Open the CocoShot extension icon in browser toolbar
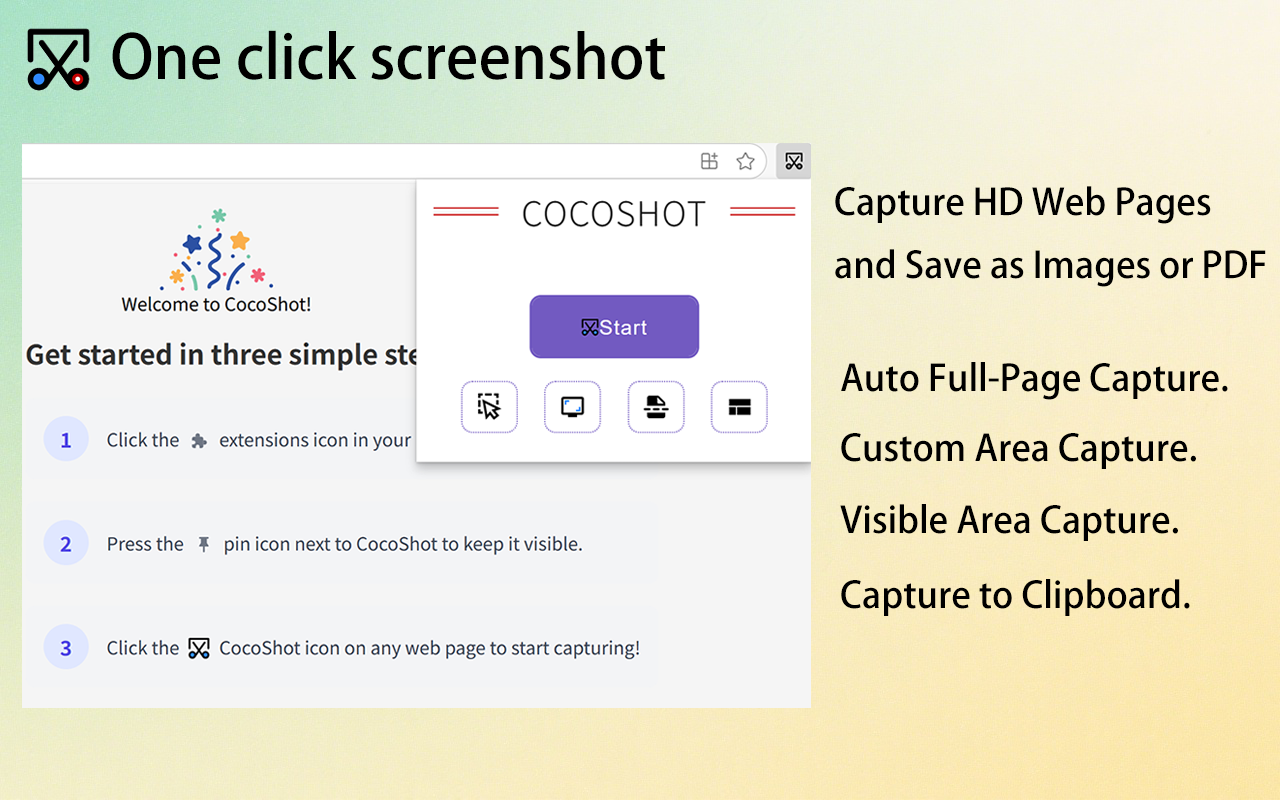Viewport: 1280px width, 800px height. tap(794, 161)
